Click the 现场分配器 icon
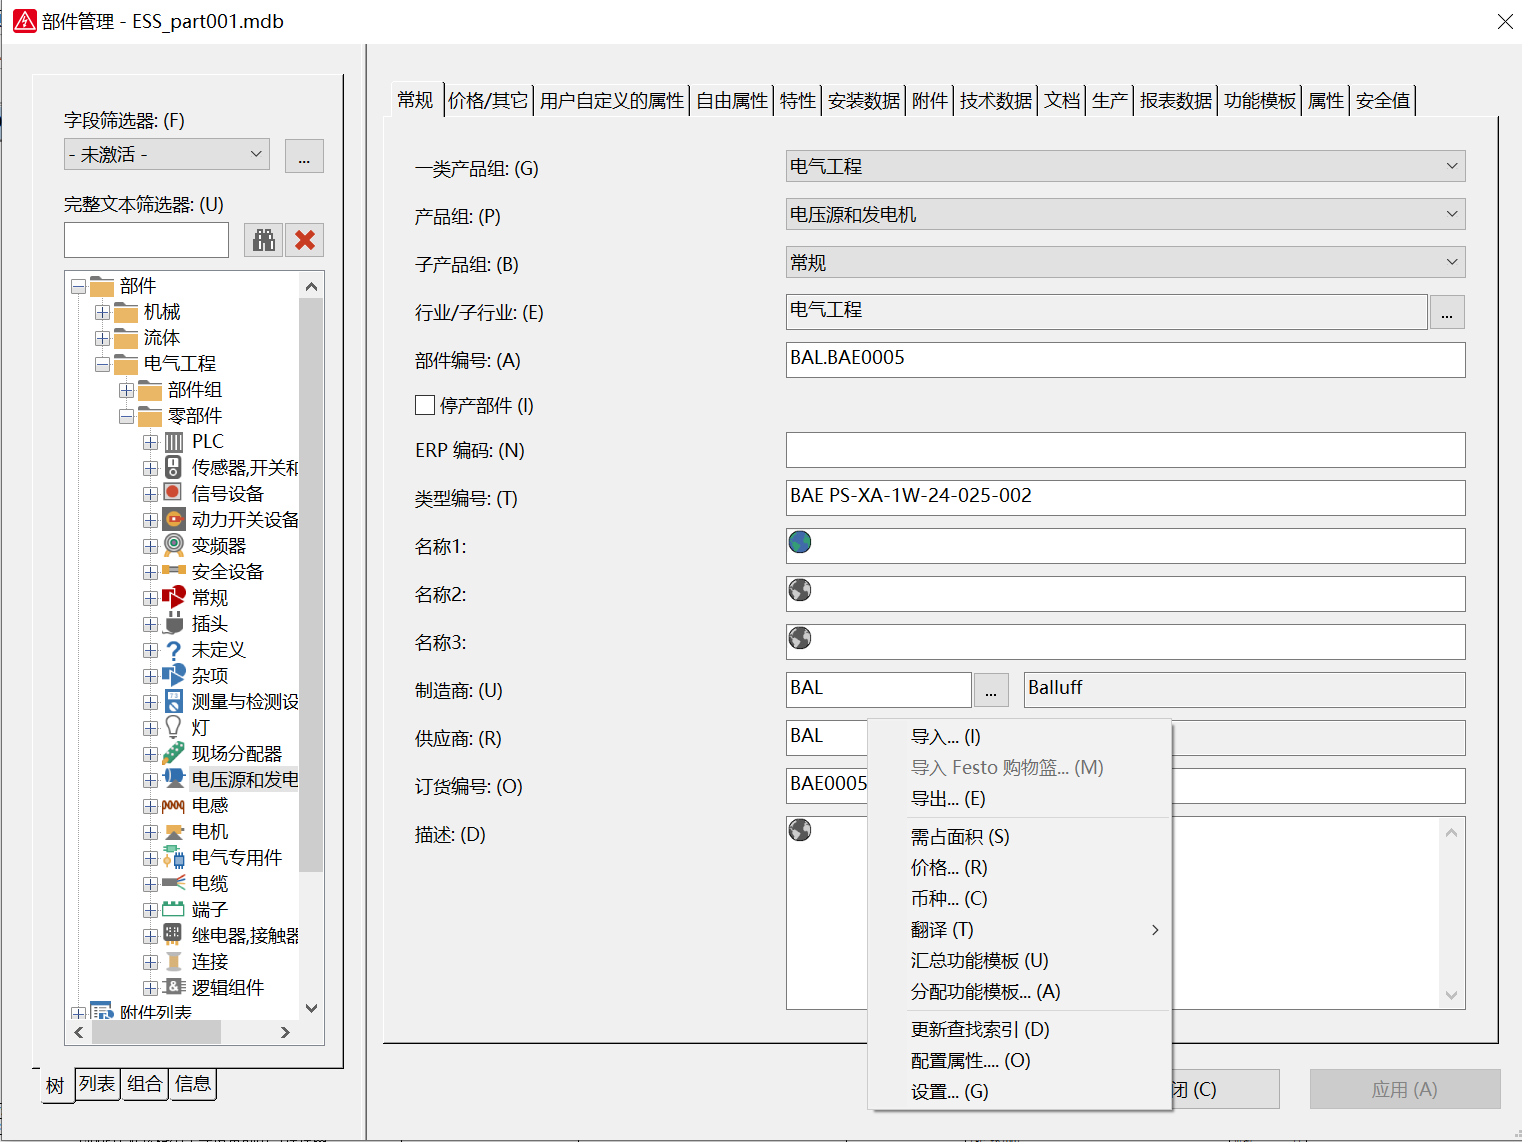 point(174,754)
